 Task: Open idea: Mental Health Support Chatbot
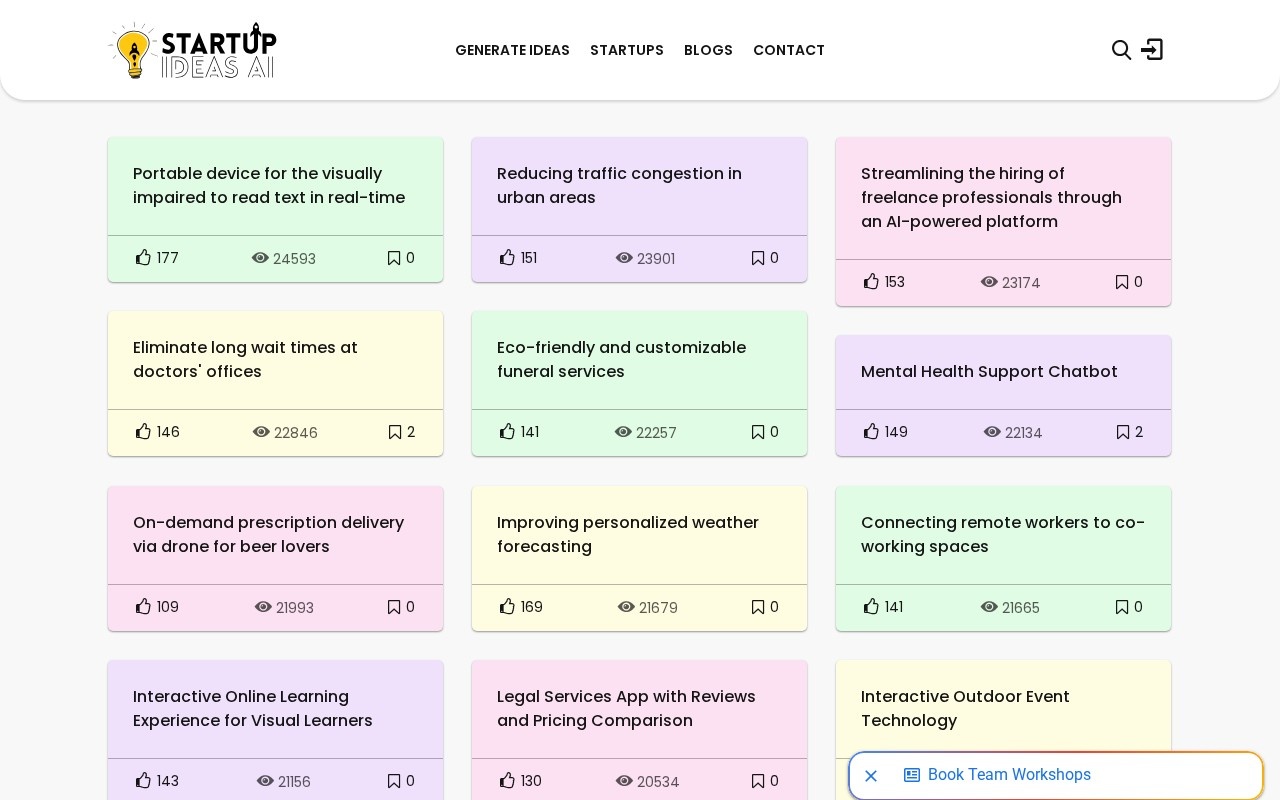coord(989,372)
